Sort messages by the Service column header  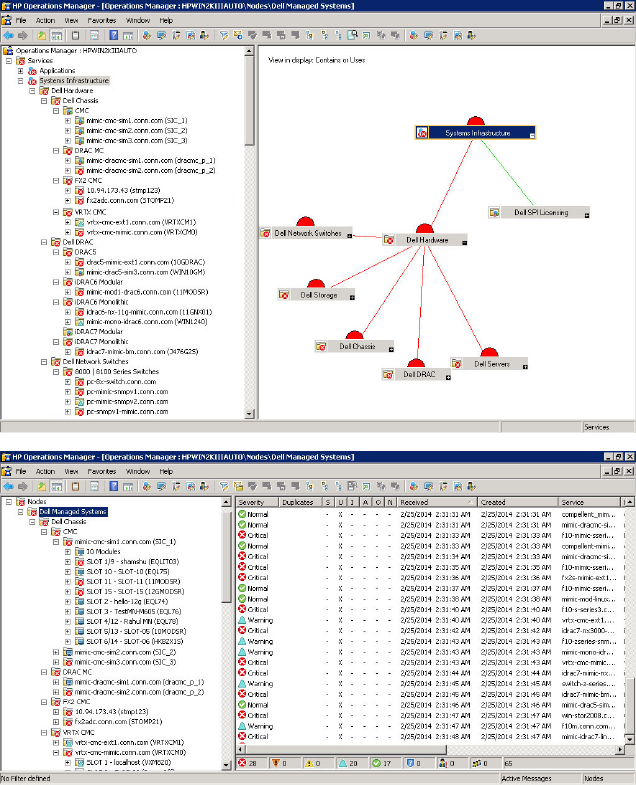point(590,502)
